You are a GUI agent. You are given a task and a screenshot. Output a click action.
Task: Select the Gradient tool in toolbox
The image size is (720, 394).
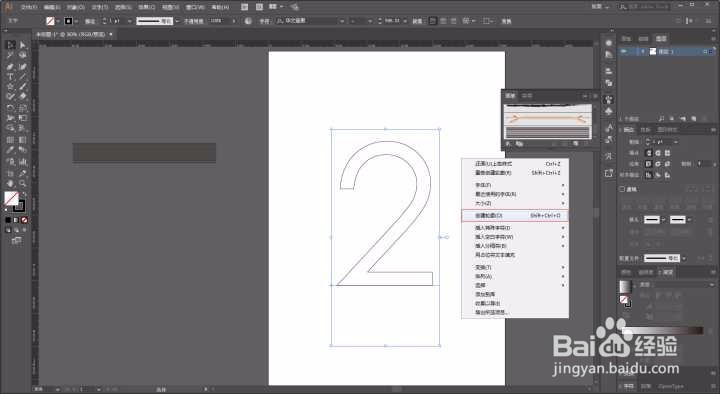[x=22, y=140]
